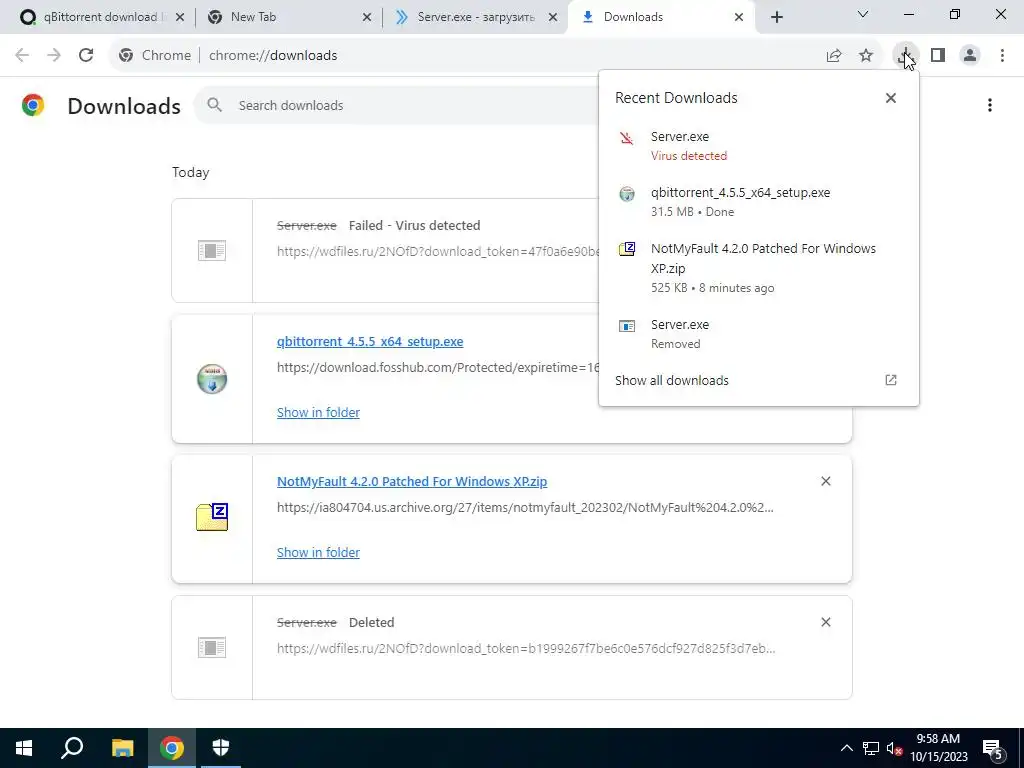This screenshot has width=1024, height=768.
Task: Reload the downloads page
Action: click(86, 55)
